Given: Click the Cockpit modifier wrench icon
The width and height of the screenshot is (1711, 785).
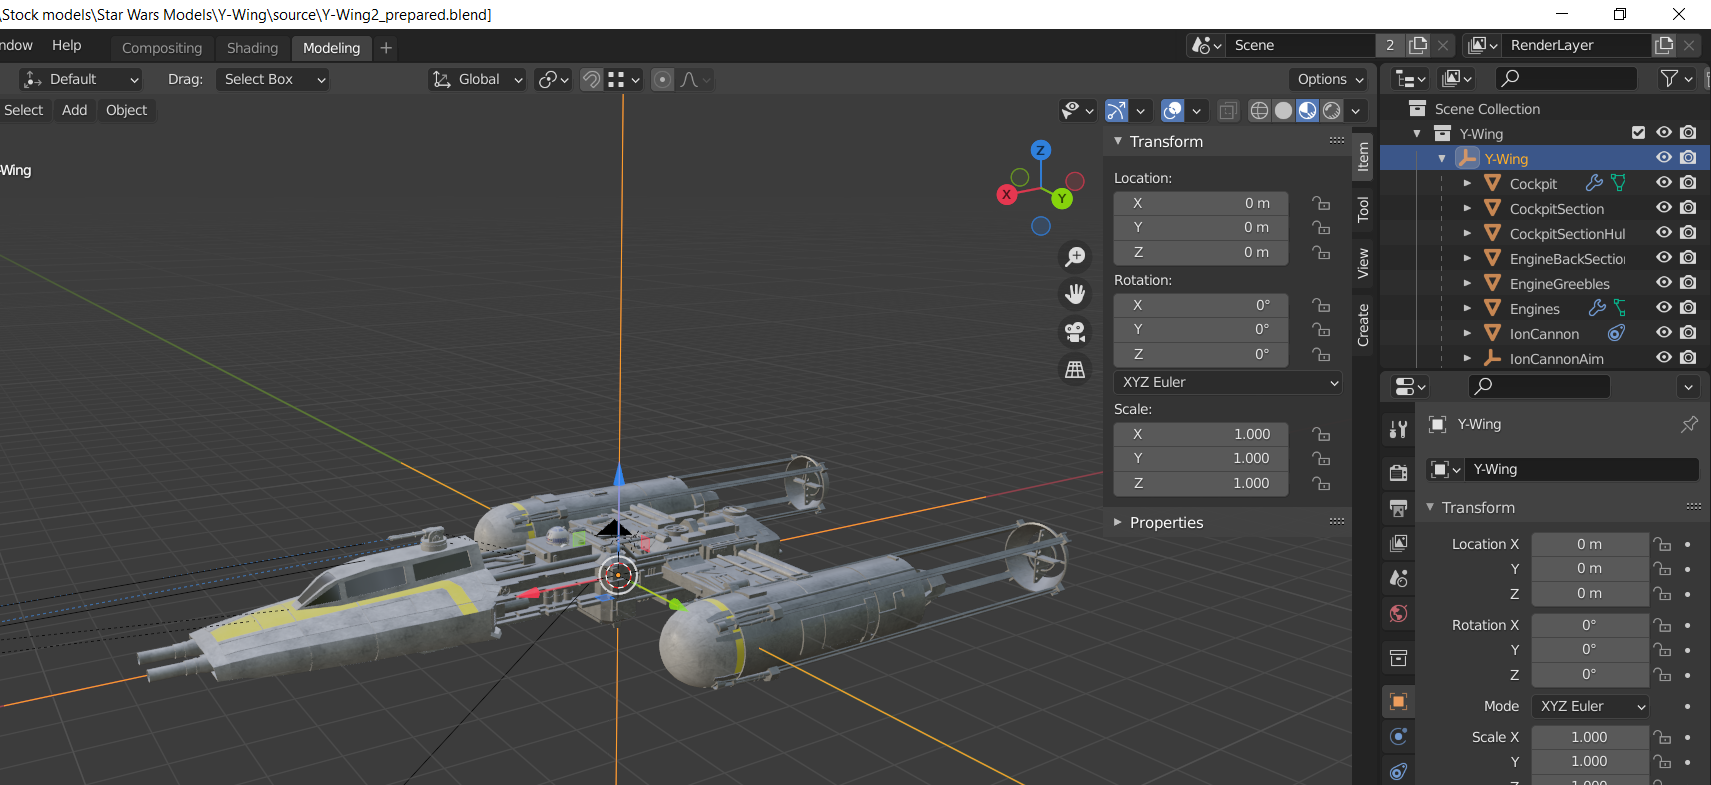Looking at the screenshot, I should [1594, 183].
